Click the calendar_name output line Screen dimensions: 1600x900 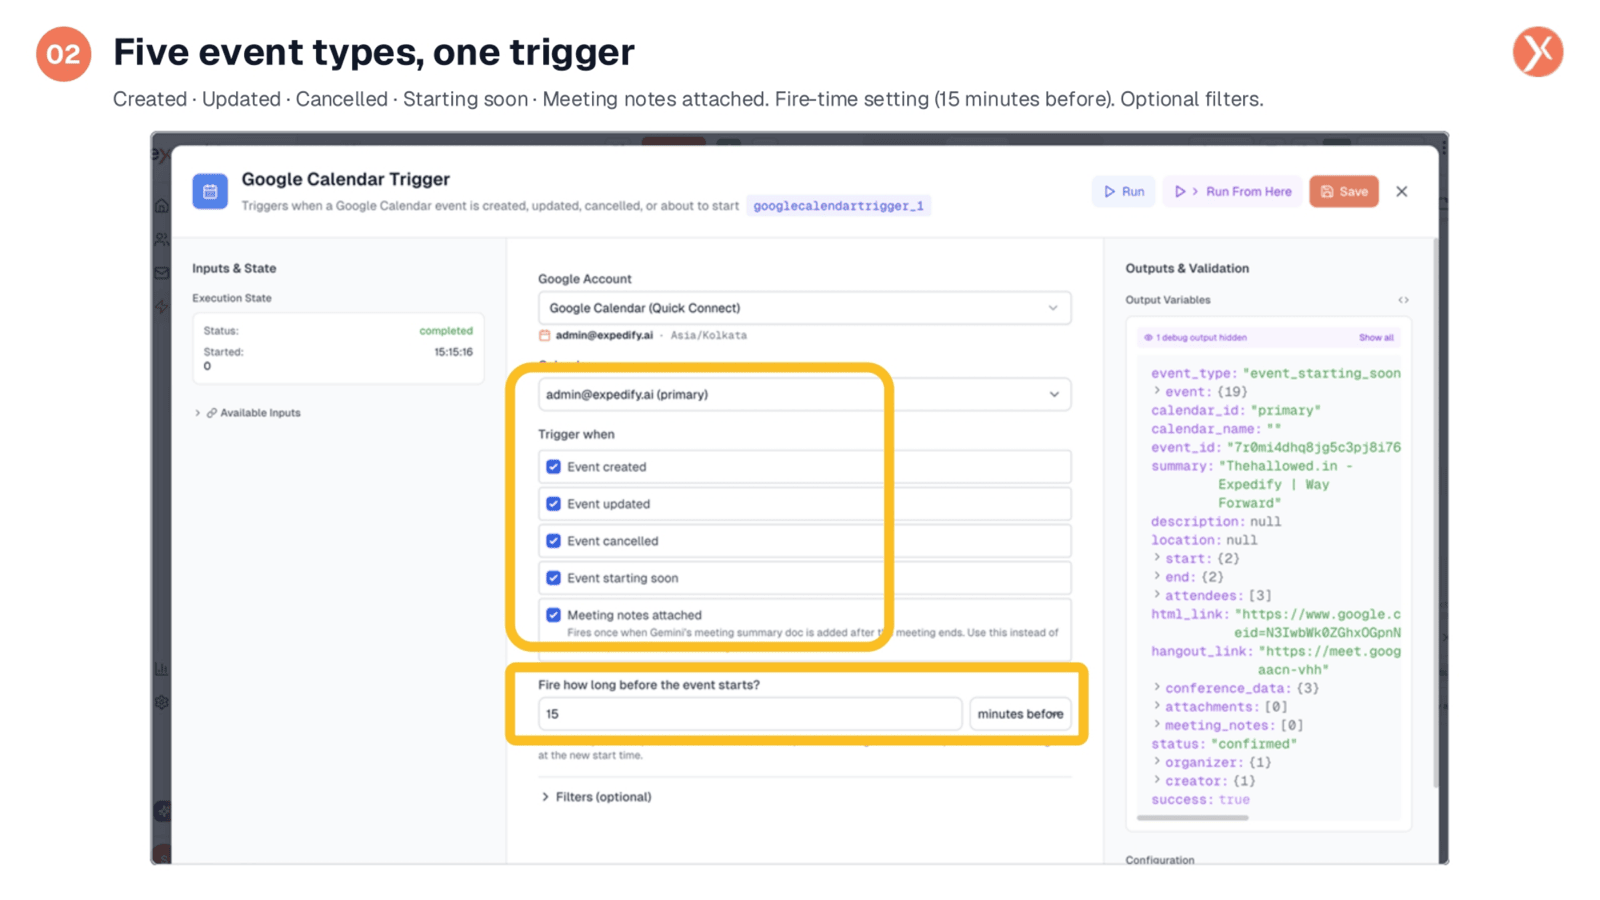[1215, 429]
